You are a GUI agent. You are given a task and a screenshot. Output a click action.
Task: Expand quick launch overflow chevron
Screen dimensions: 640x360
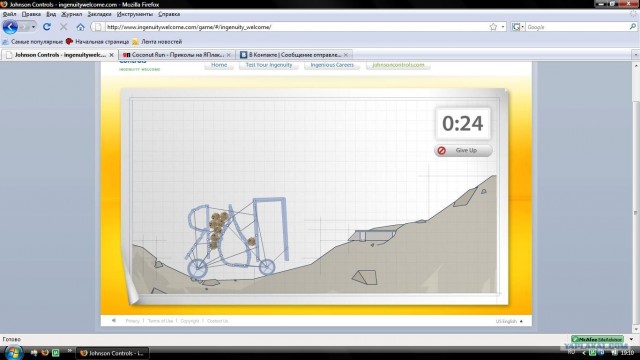pos(70,350)
